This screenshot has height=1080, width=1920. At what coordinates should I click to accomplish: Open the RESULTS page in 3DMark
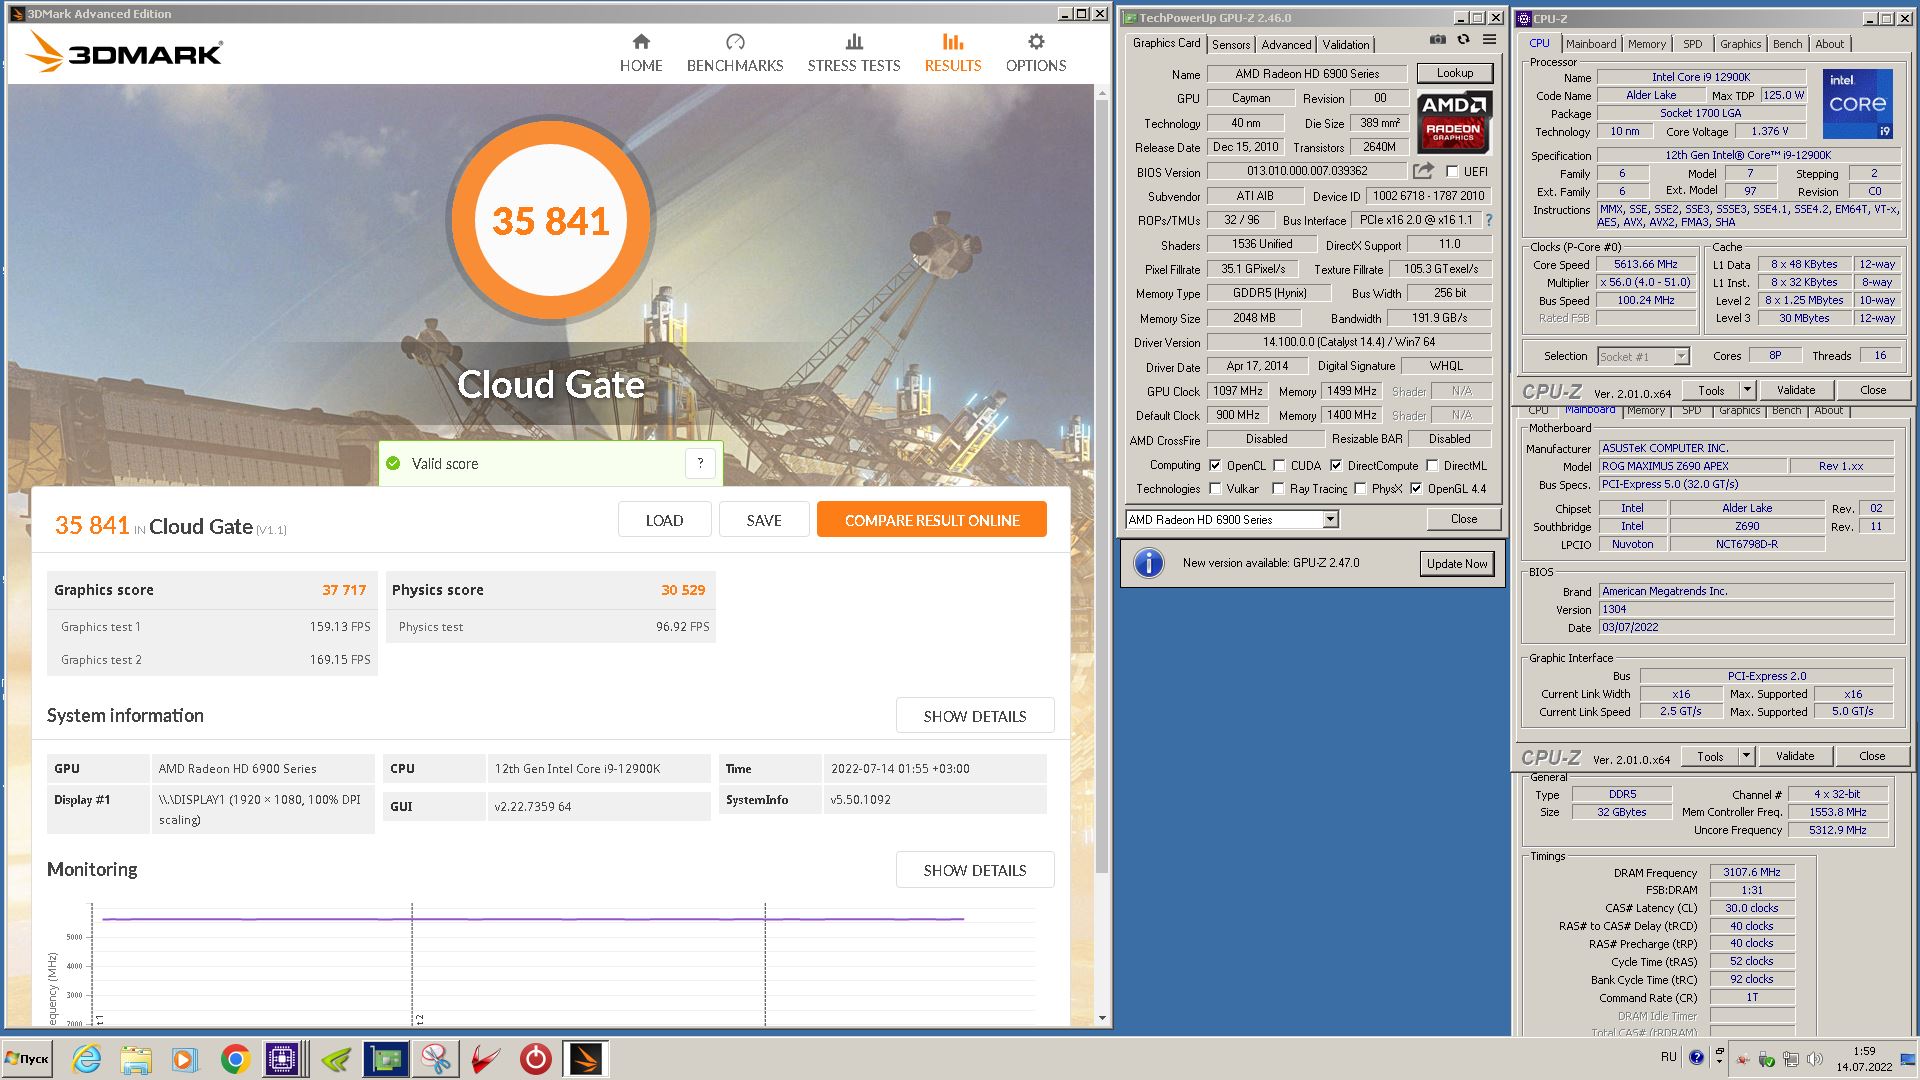point(953,54)
